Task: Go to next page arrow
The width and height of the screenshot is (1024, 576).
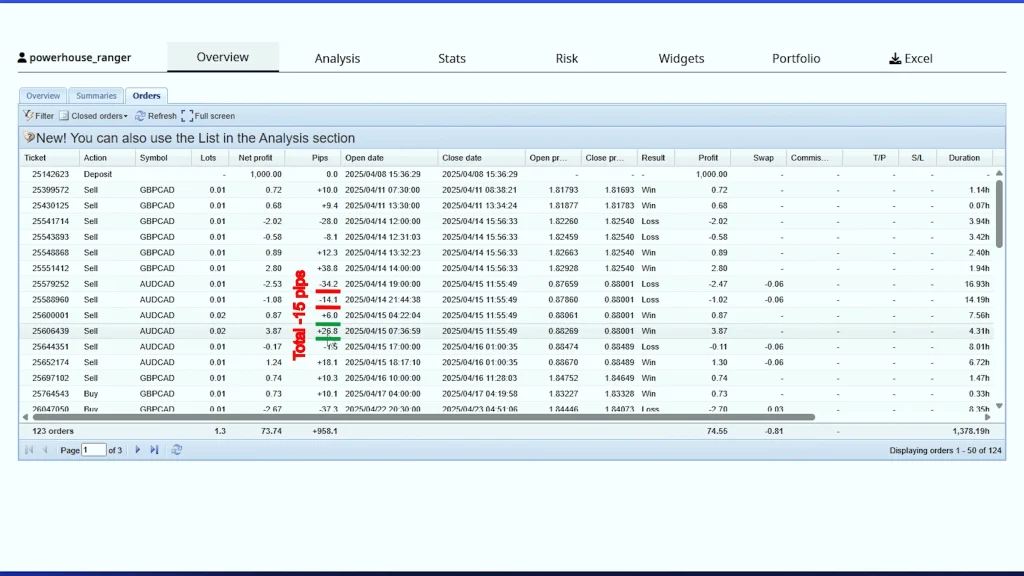Action: pyautogui.click(x=138, y=450)
